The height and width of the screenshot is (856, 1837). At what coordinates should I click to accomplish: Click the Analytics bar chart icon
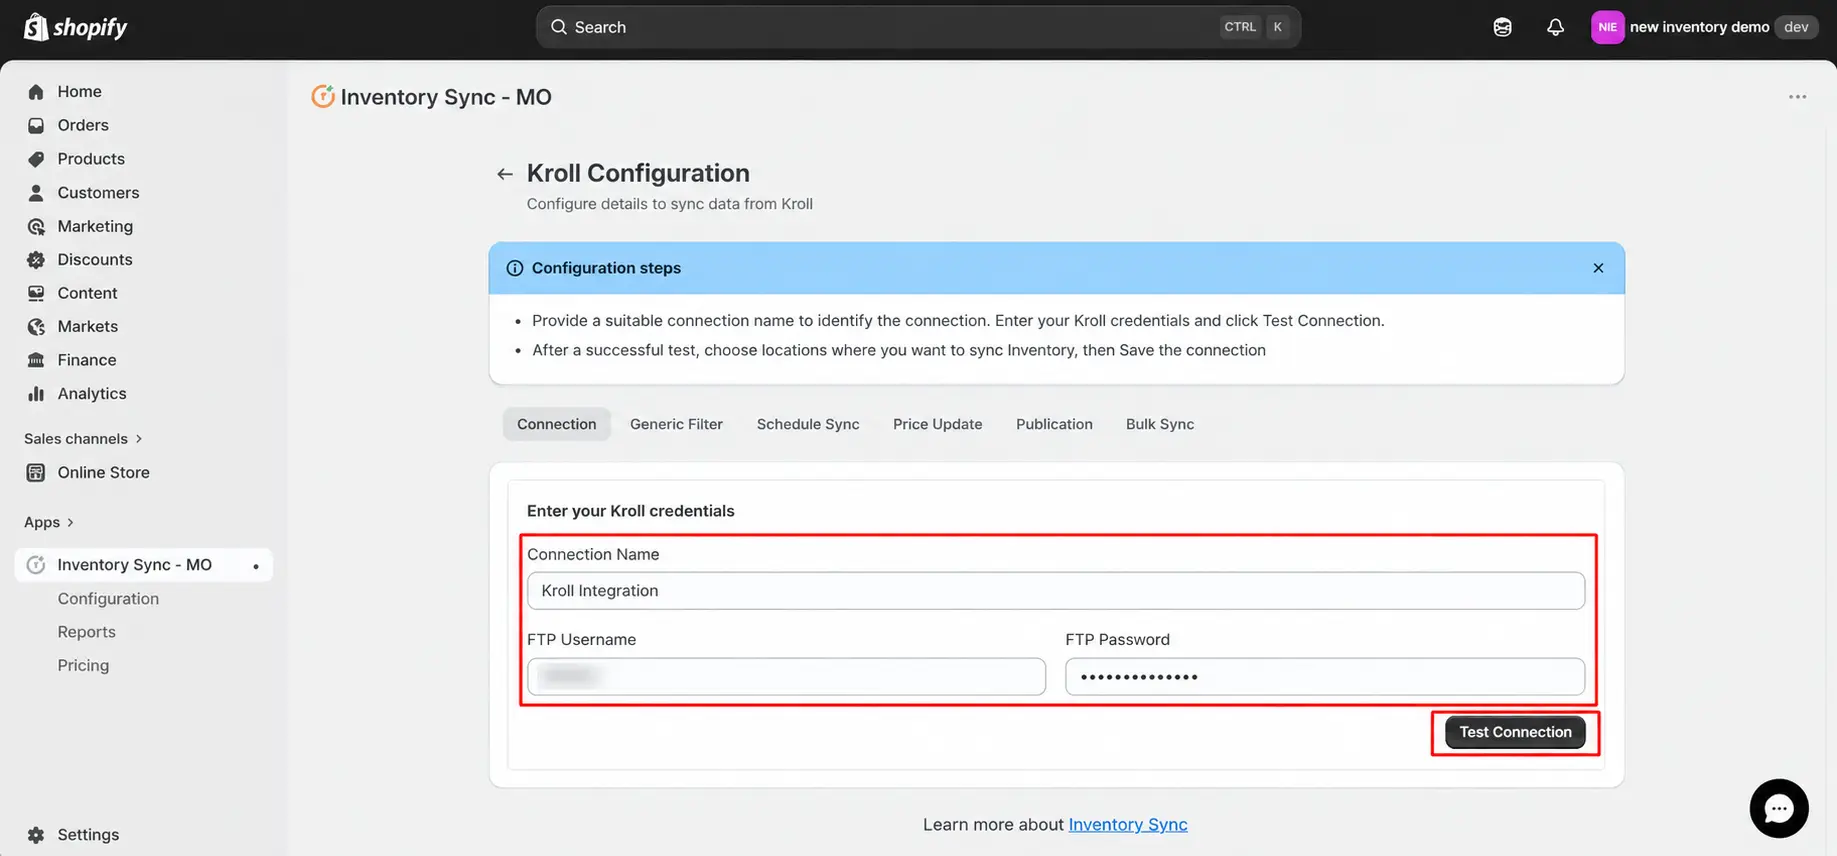[x=36, y=394]
